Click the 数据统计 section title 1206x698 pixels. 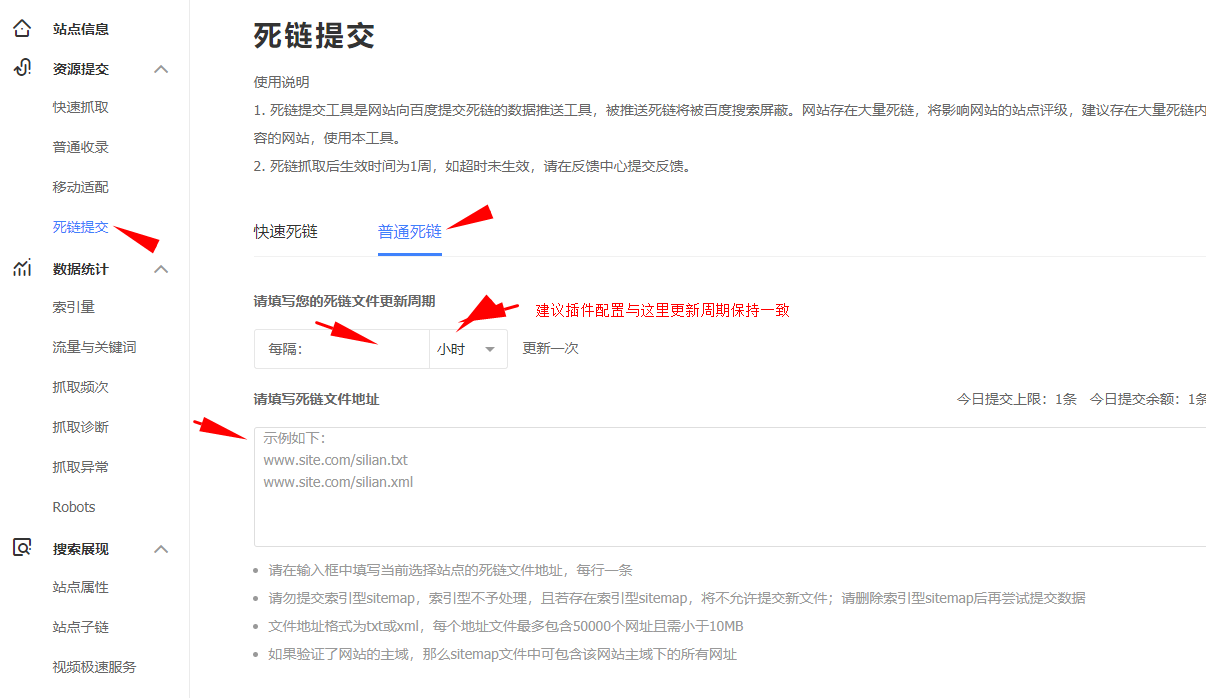[x=81, y=269]
